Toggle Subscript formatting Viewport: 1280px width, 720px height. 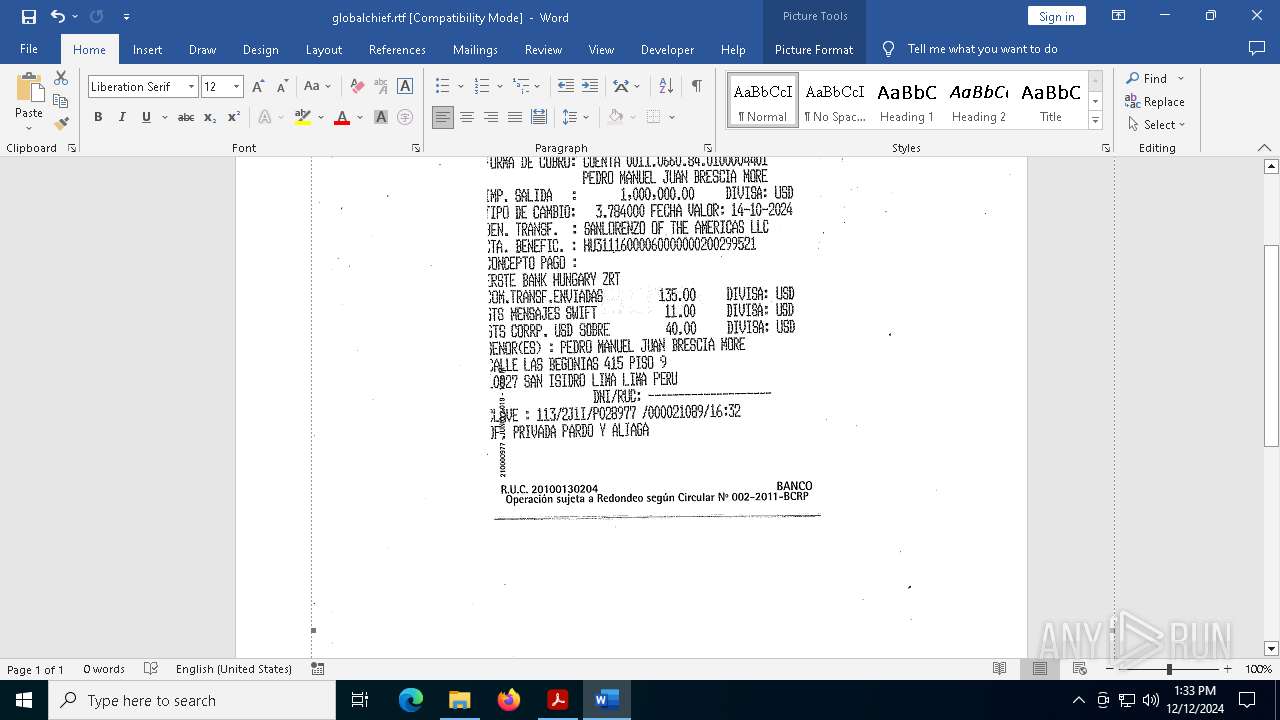(x=210, y=117)
